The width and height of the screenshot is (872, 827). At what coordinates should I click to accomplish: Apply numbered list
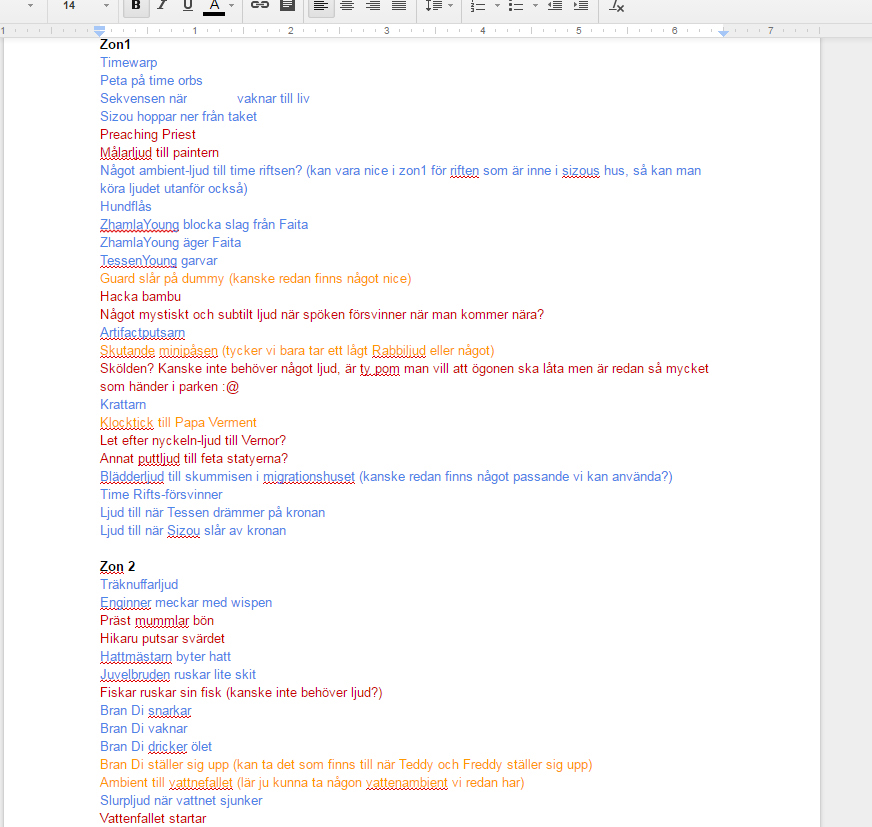(x=478, y=6)
